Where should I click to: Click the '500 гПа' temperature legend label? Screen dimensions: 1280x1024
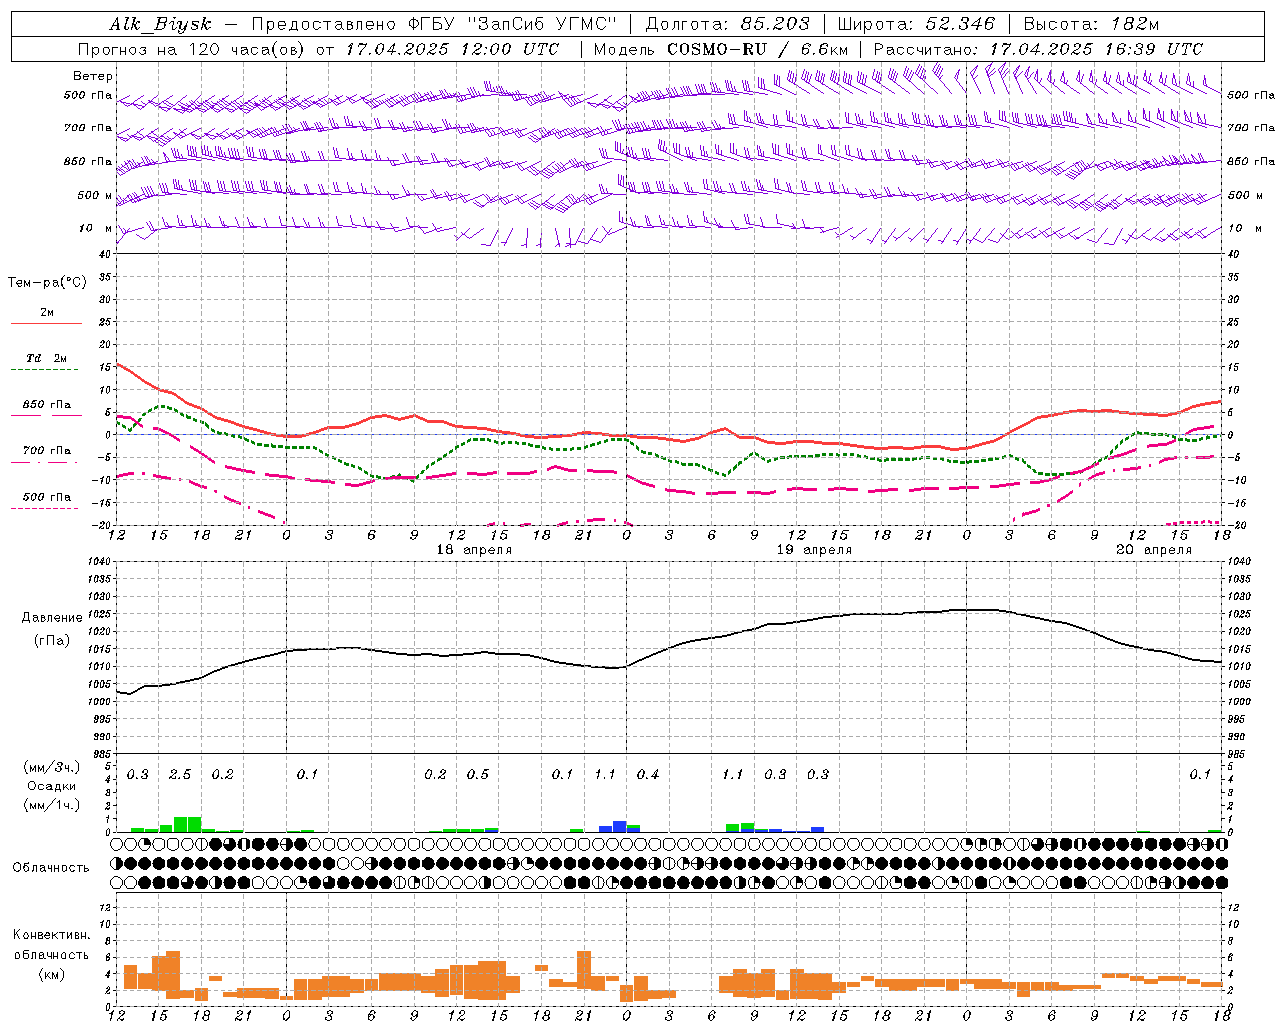pyautogui.click(x=47, y=497)
